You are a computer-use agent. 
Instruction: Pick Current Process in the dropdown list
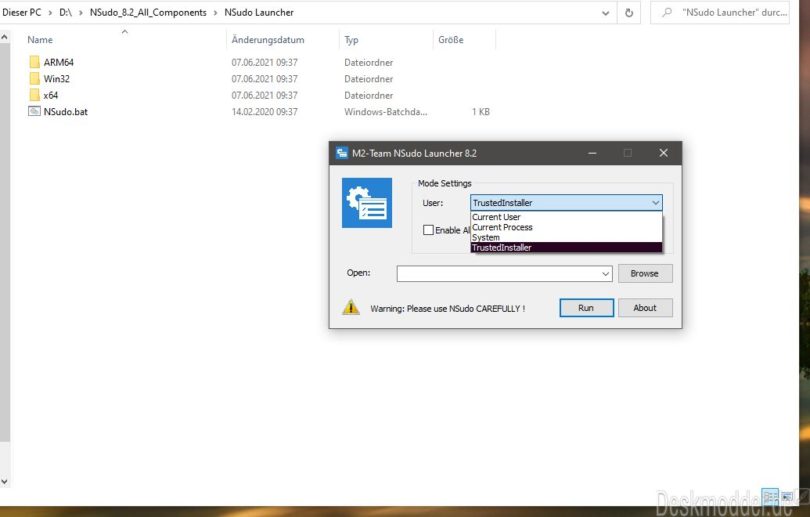[502, 227]
